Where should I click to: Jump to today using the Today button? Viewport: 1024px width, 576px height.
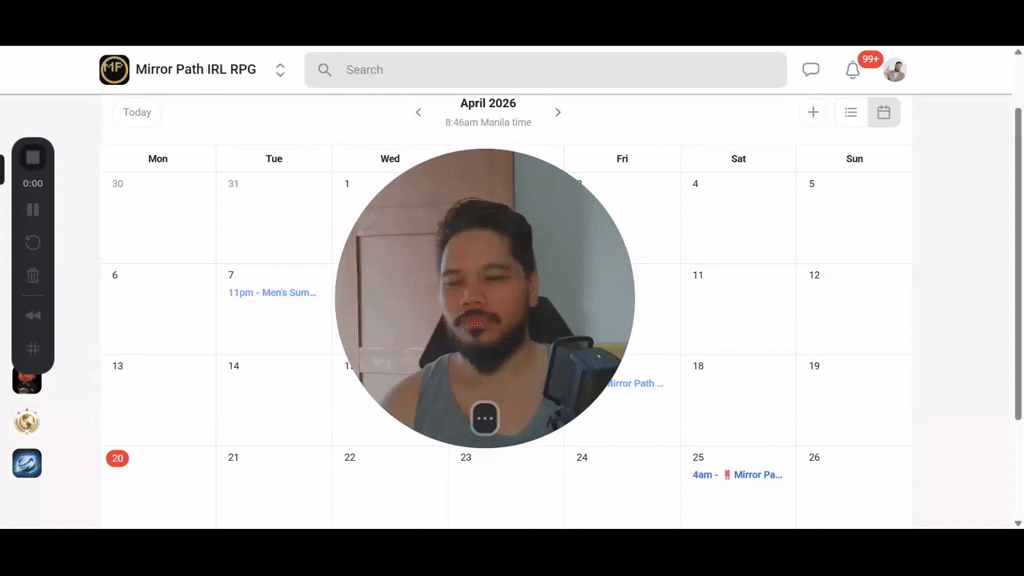coord(136,112)
